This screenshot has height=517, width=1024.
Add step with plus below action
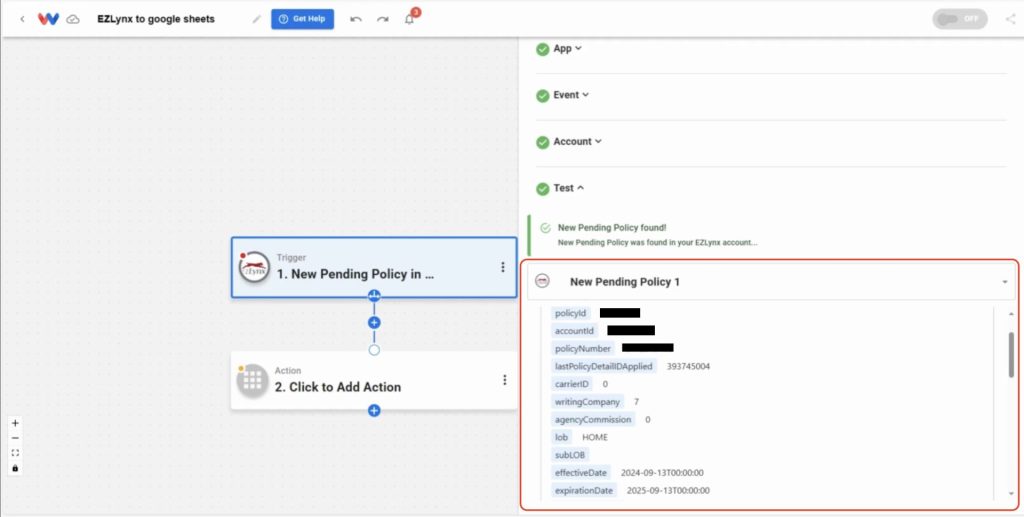(x=374, y=411)
